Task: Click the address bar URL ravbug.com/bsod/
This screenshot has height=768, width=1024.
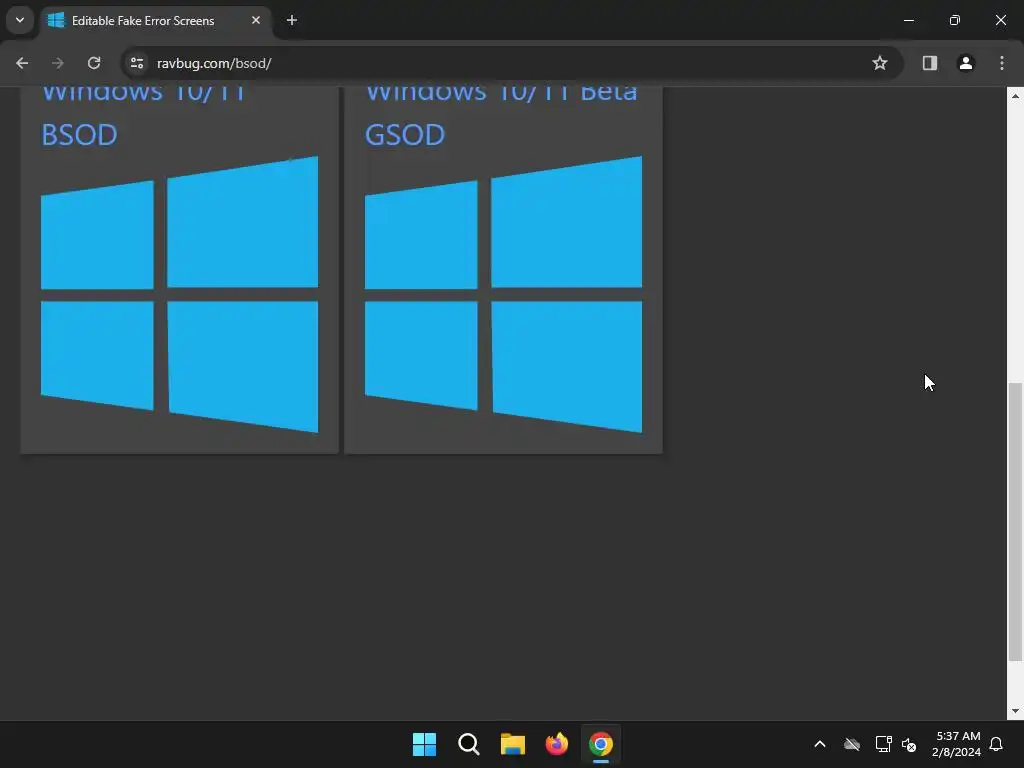Action: pos(214,63)
